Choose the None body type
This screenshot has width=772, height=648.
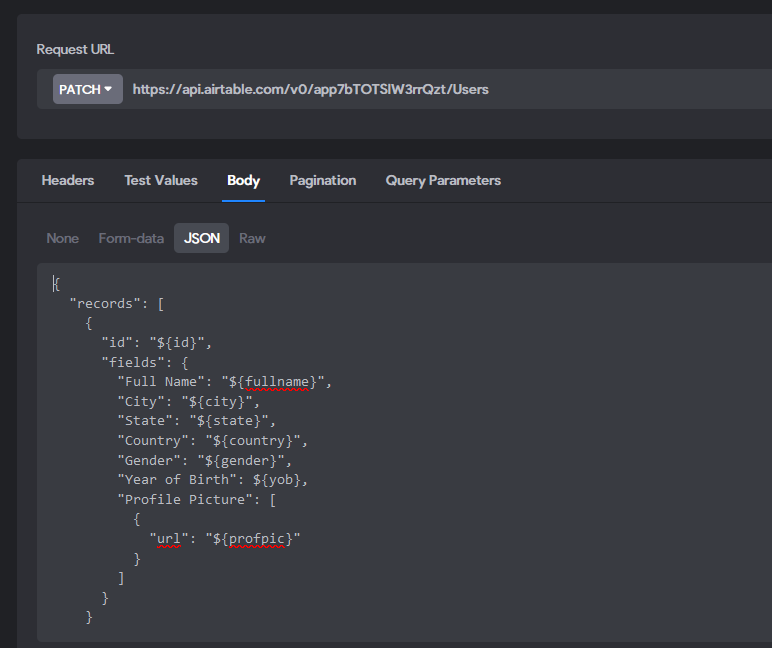(x=63, y=238)
